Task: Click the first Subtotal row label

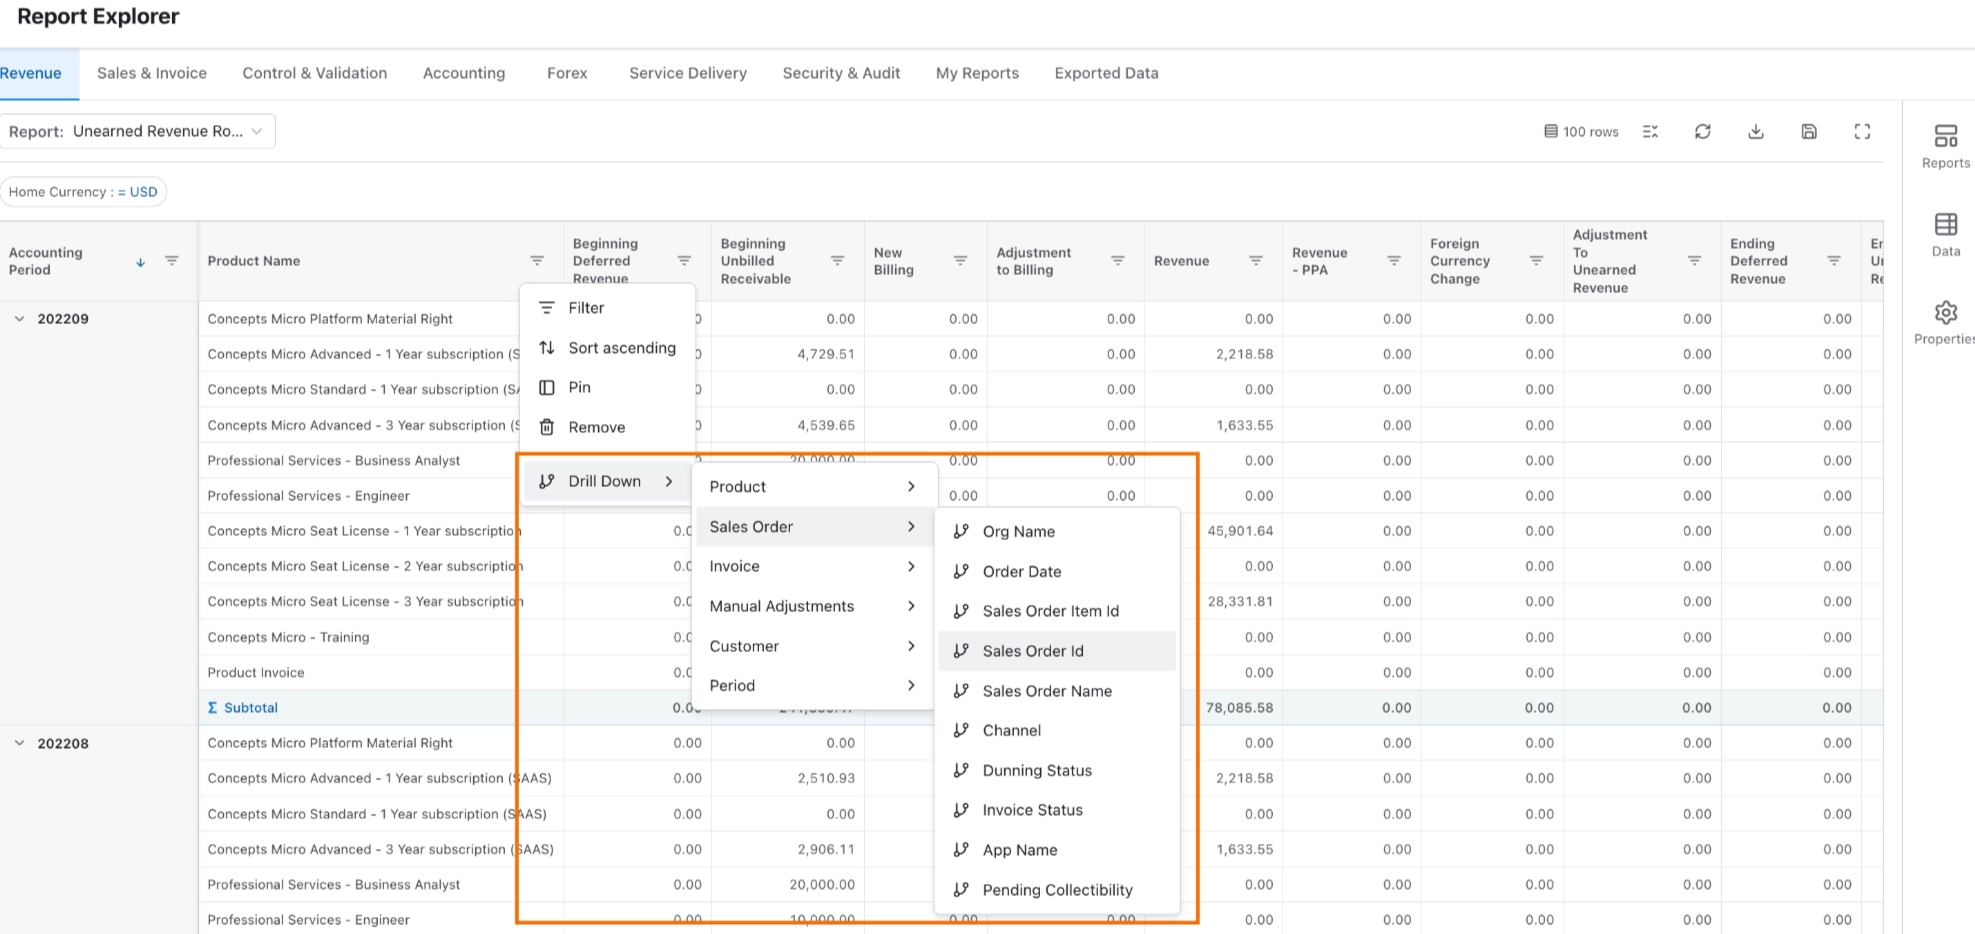Action: click(242, 708)
